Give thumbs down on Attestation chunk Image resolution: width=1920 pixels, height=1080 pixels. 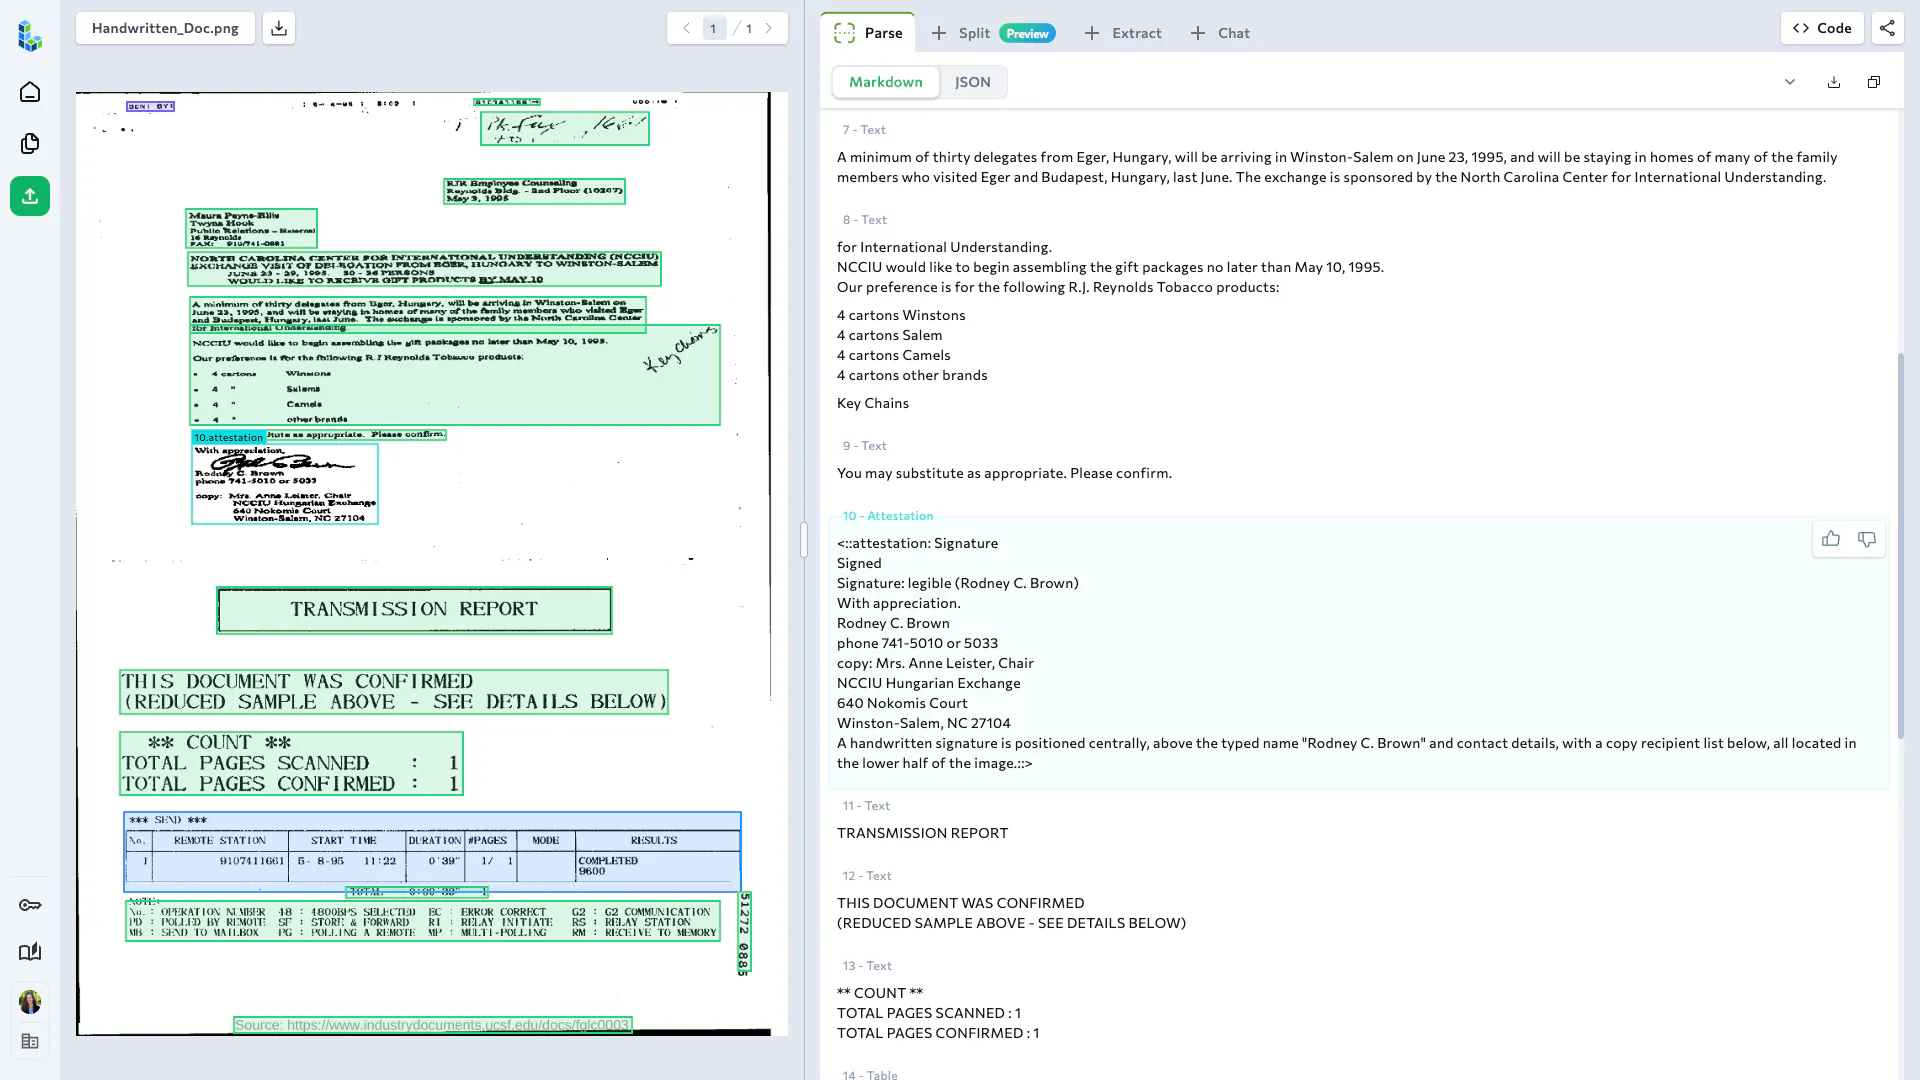1867,539
